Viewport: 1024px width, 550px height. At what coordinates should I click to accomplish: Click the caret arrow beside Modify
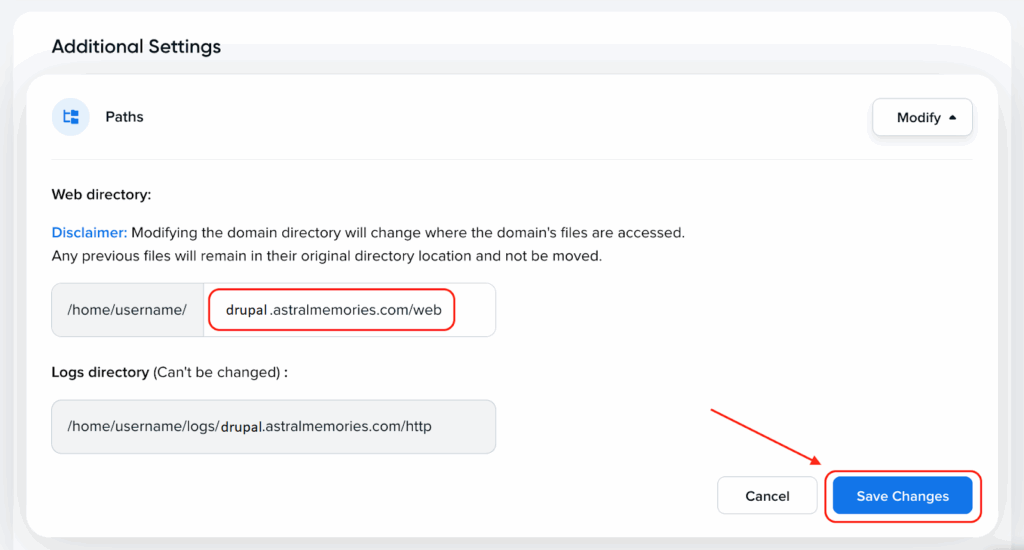point(953,117)
